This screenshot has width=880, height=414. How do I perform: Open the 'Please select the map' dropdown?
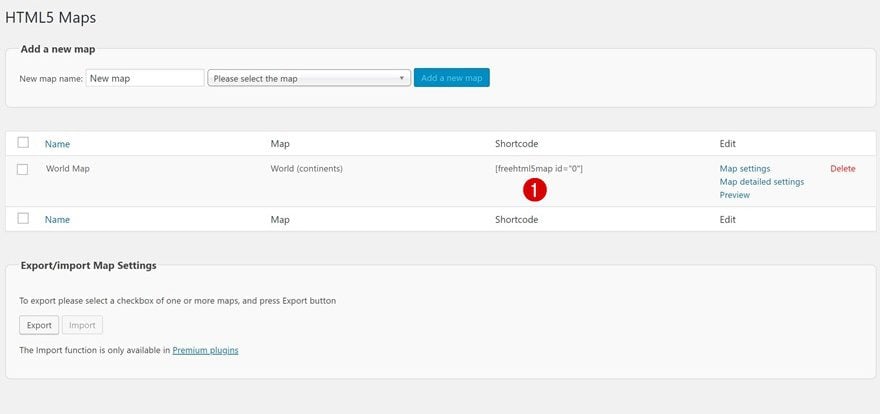309,78
